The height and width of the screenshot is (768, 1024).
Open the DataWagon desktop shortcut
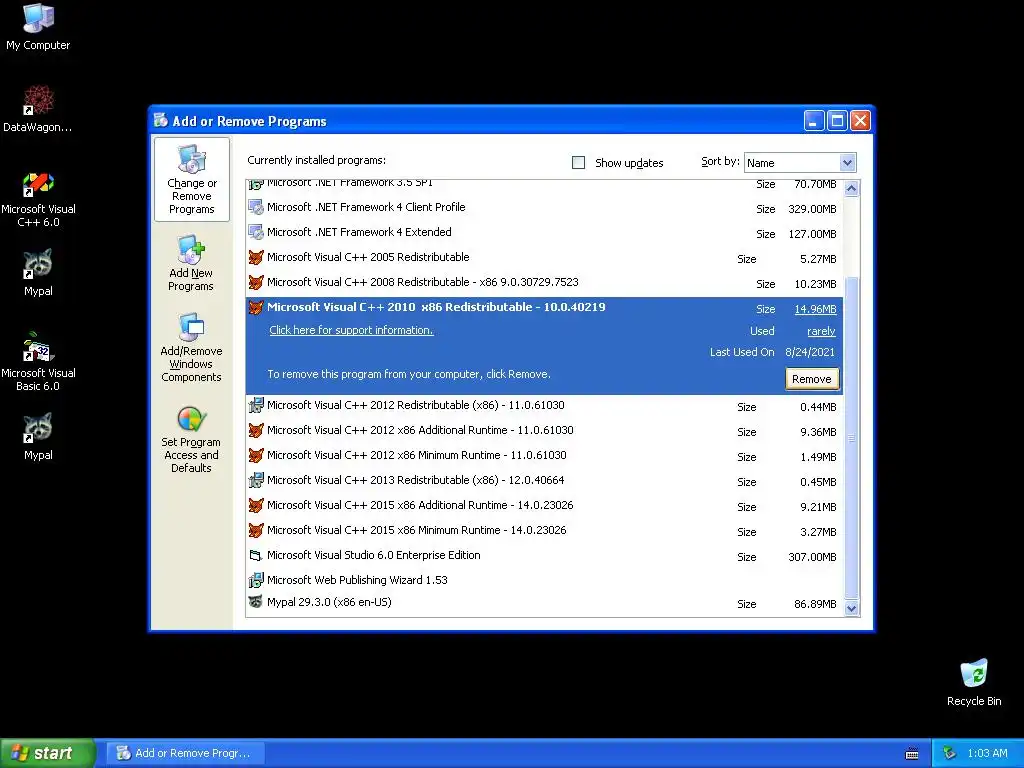[38, 108]
